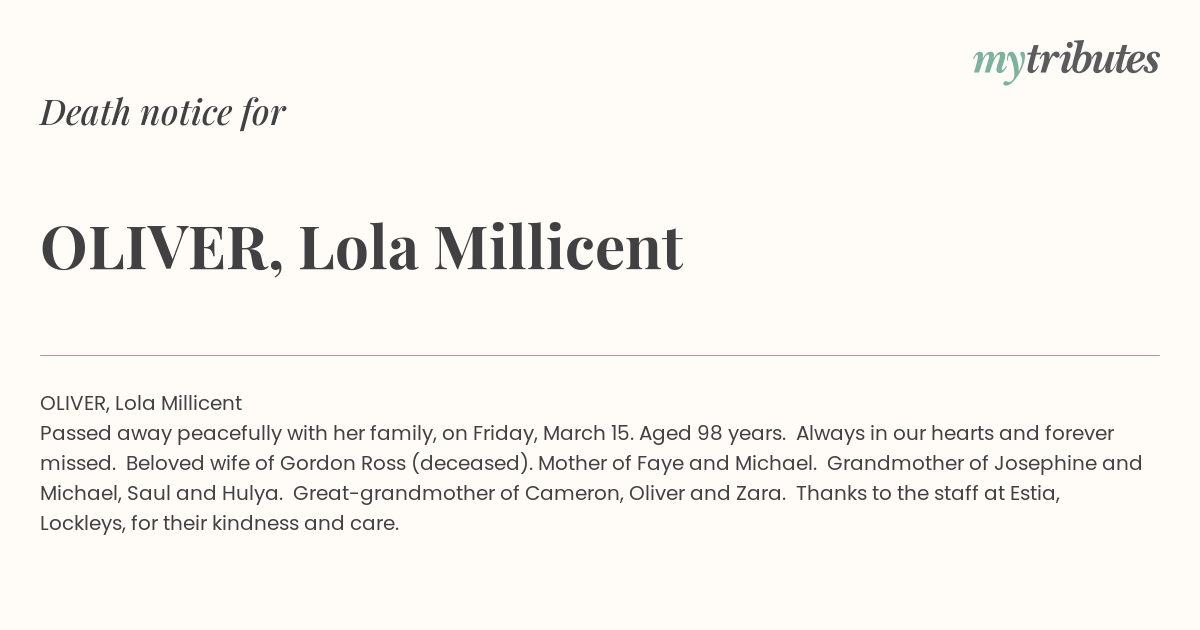Click the name 'Zara' in the notice
Screen dimensions: 1200x630
[760, 493]
